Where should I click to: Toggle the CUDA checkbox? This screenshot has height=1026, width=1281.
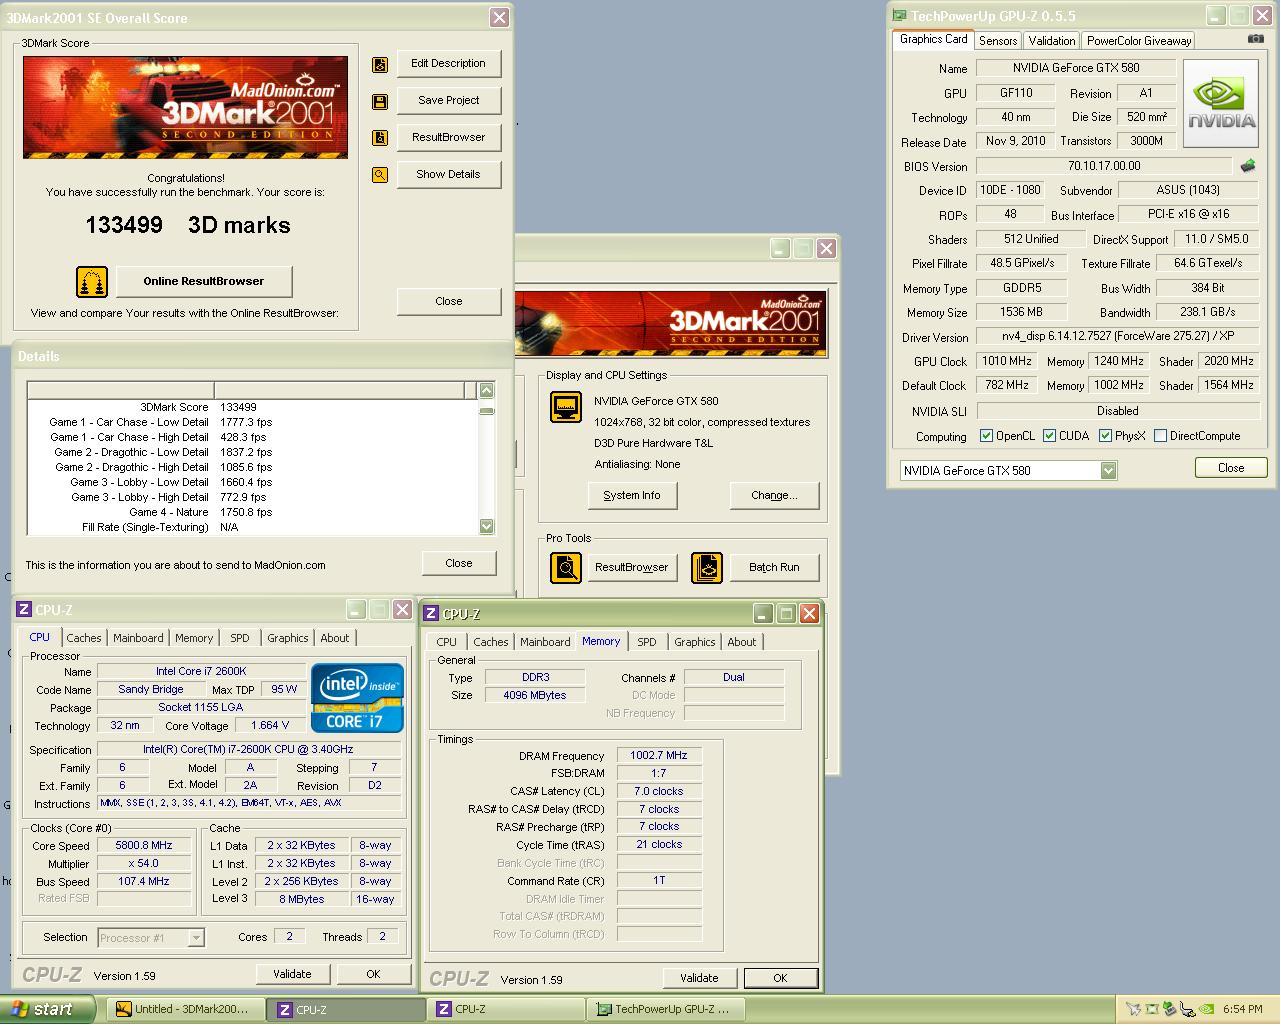click(x=1049, y=436)
